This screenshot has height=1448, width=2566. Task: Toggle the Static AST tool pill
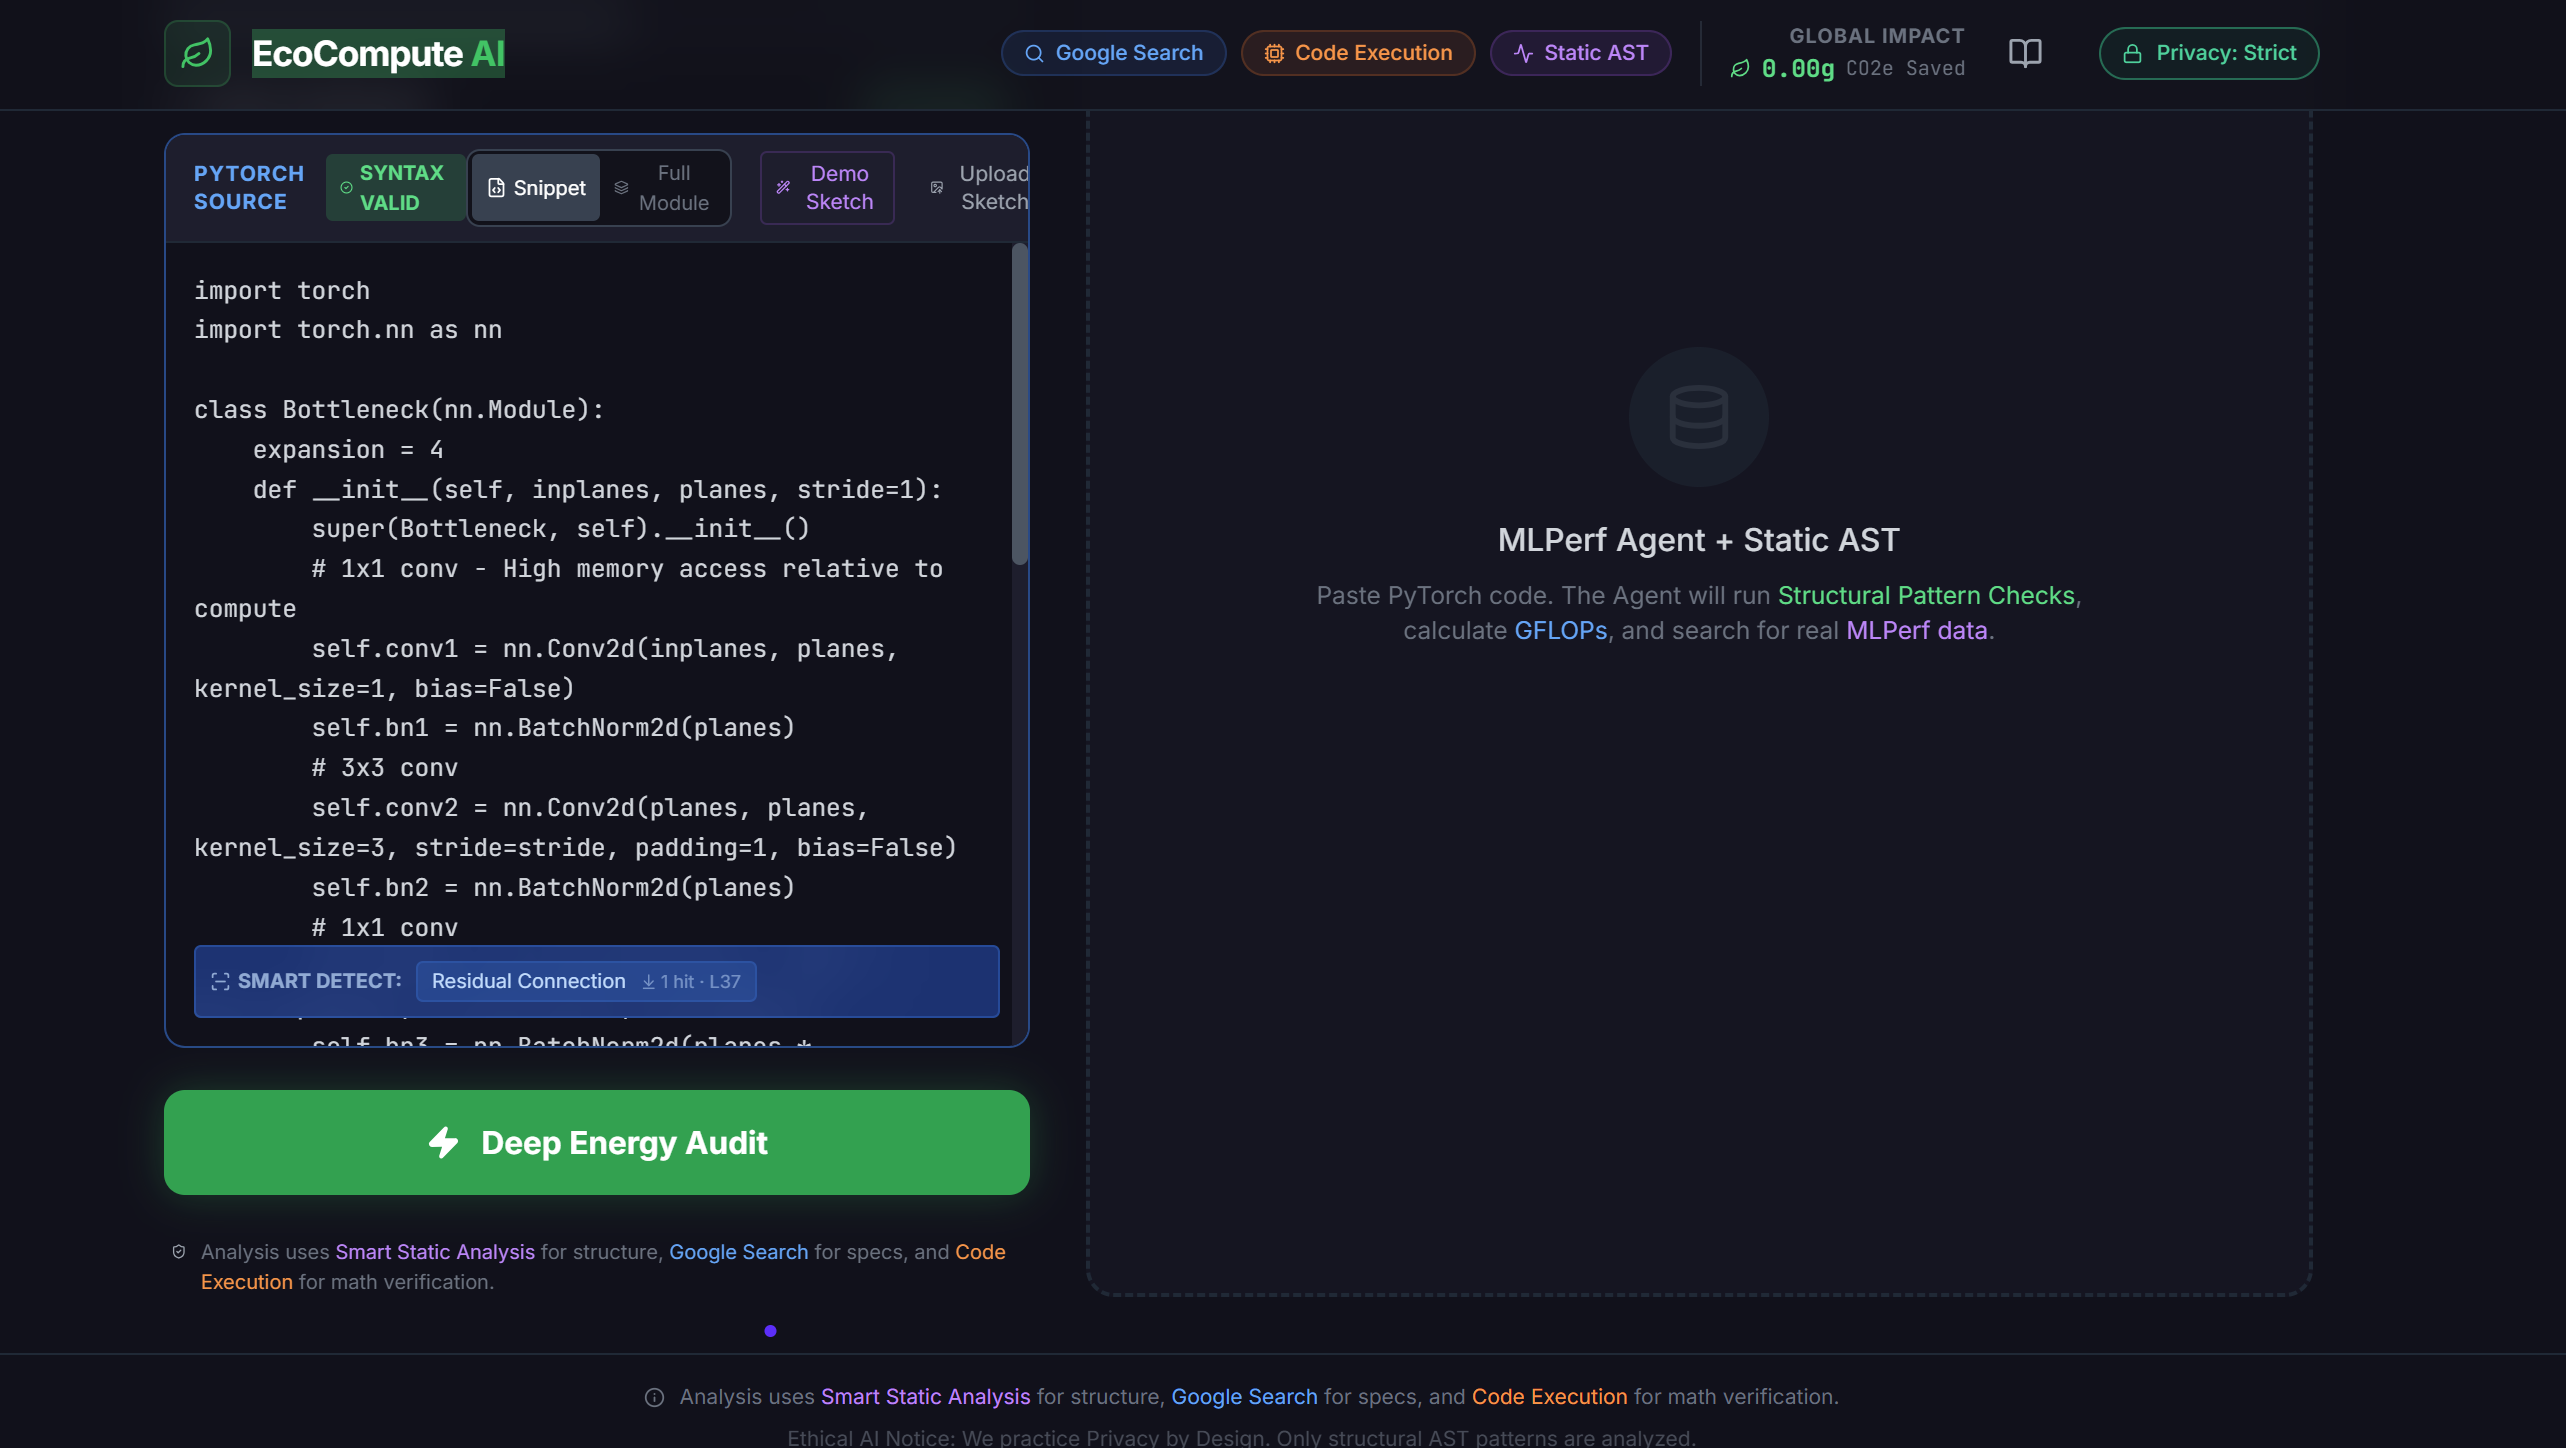pos(1580,53)
